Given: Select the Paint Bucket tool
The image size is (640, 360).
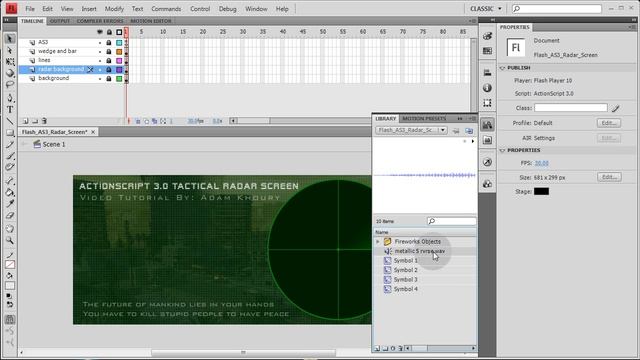Looking at the screenshot, I should pos(10,192).
